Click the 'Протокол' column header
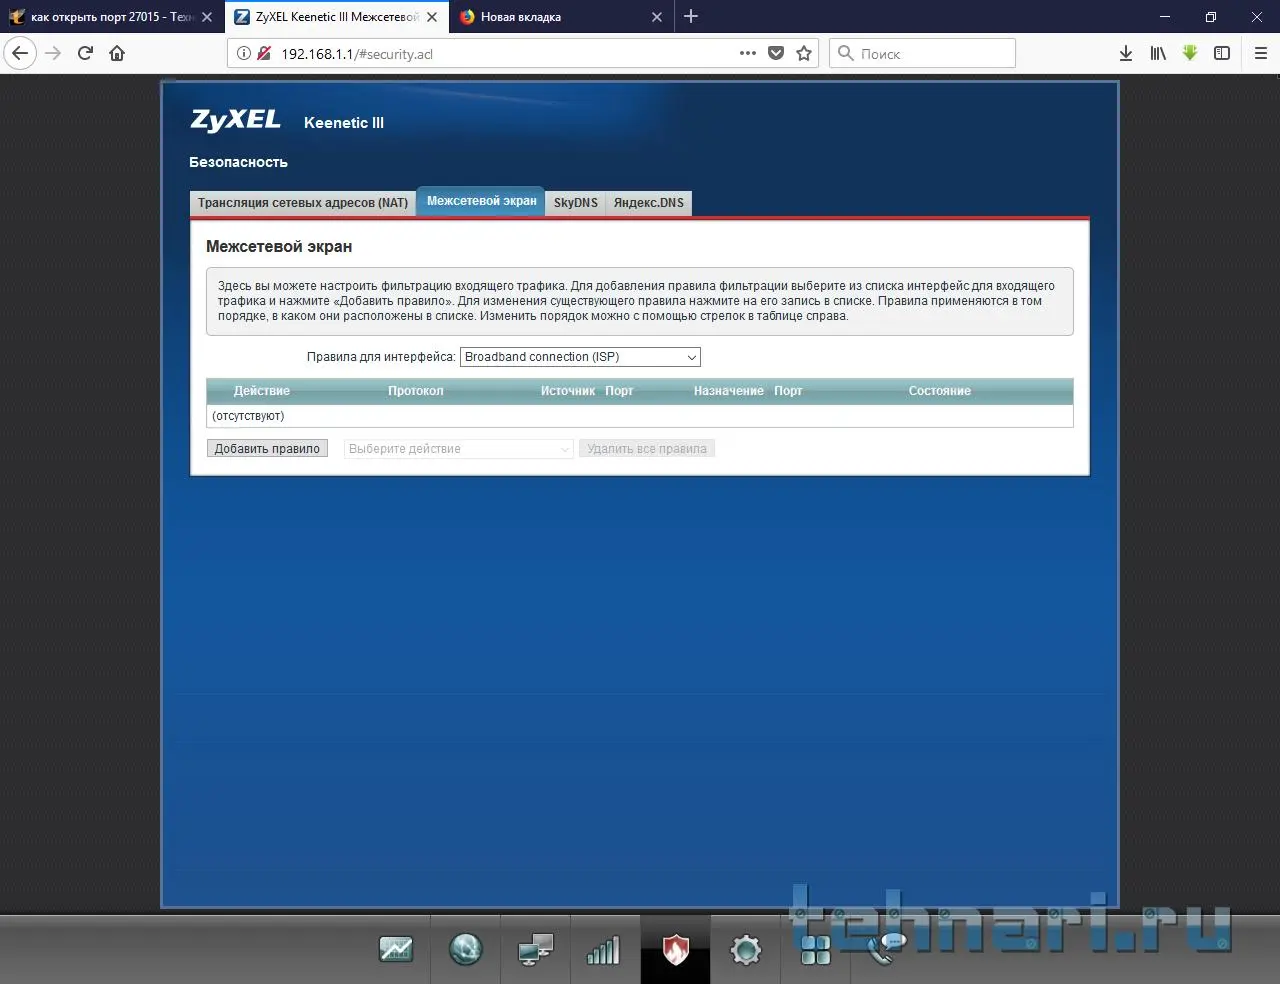This screenshot has height=984, width=1280. (416, 391)
